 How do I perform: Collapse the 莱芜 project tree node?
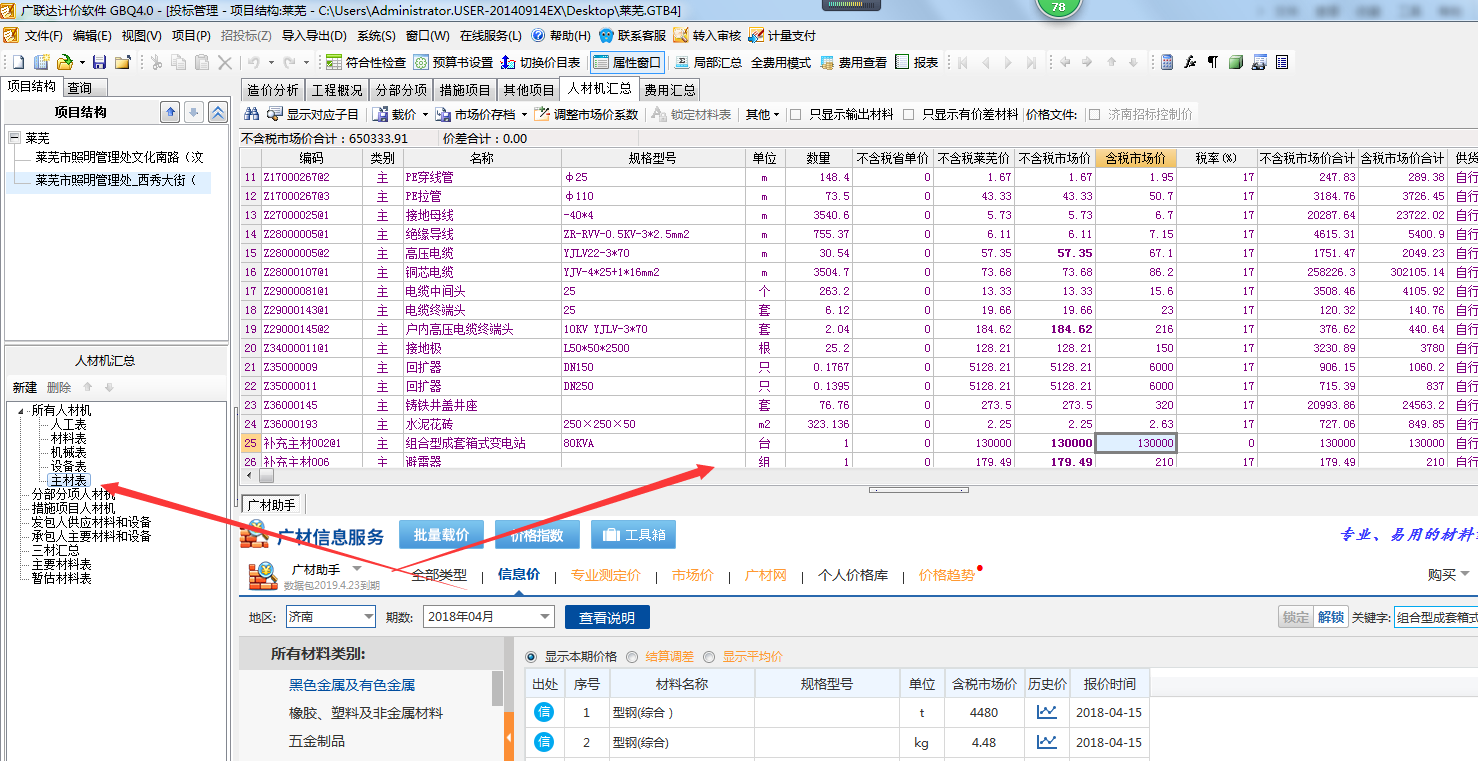click(14, 138)
